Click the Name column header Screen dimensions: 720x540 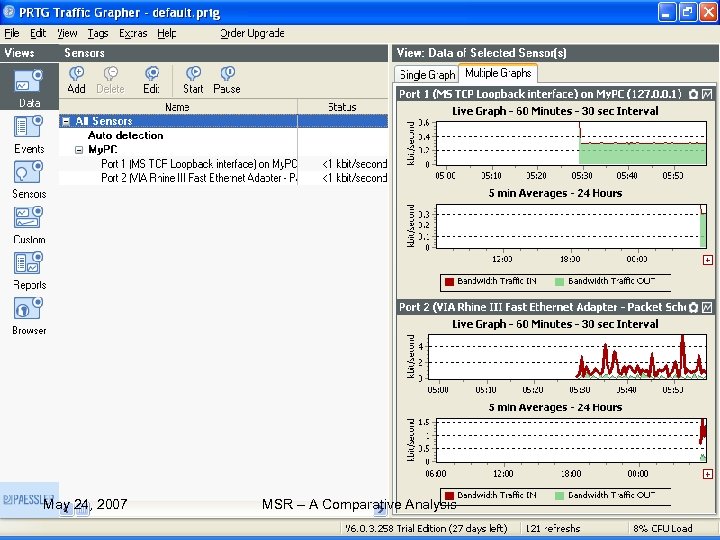(x=178, y=107)
